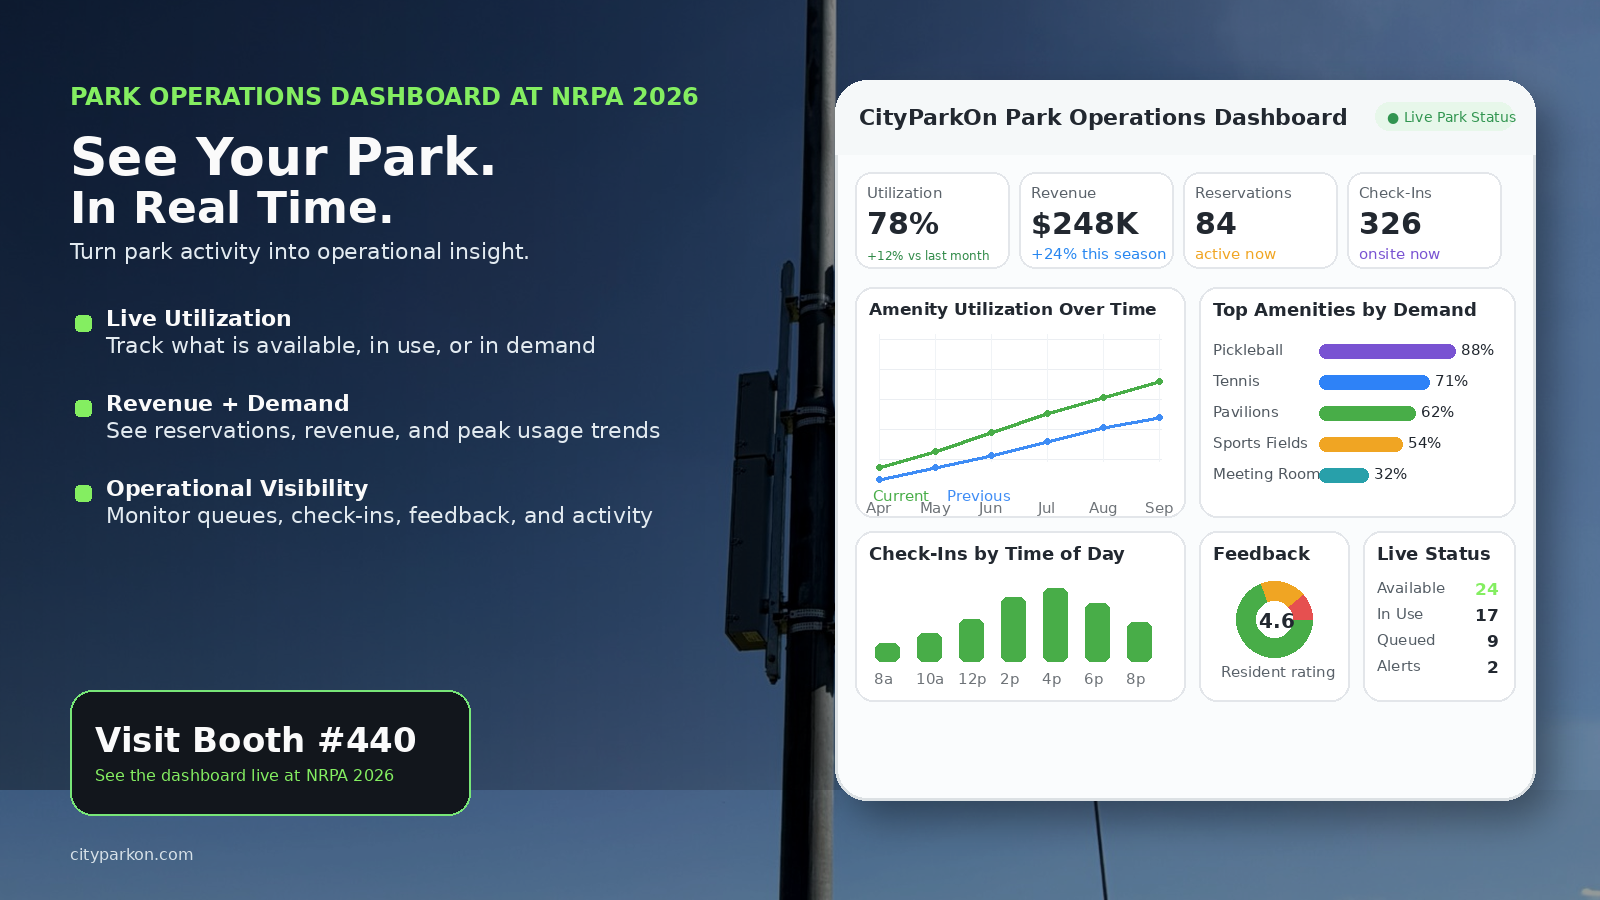
Task: Click the Tennis 71% blue bar
Action: pos(1374,382)
